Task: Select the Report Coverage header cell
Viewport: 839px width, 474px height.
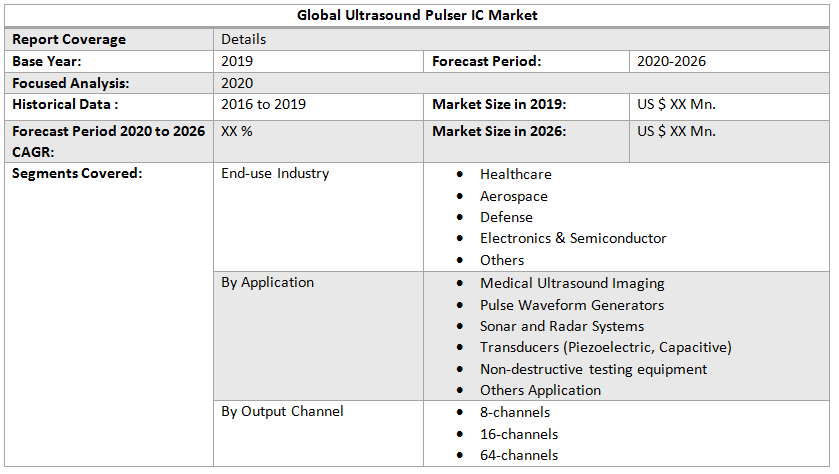Action: (x=69, y=39)
